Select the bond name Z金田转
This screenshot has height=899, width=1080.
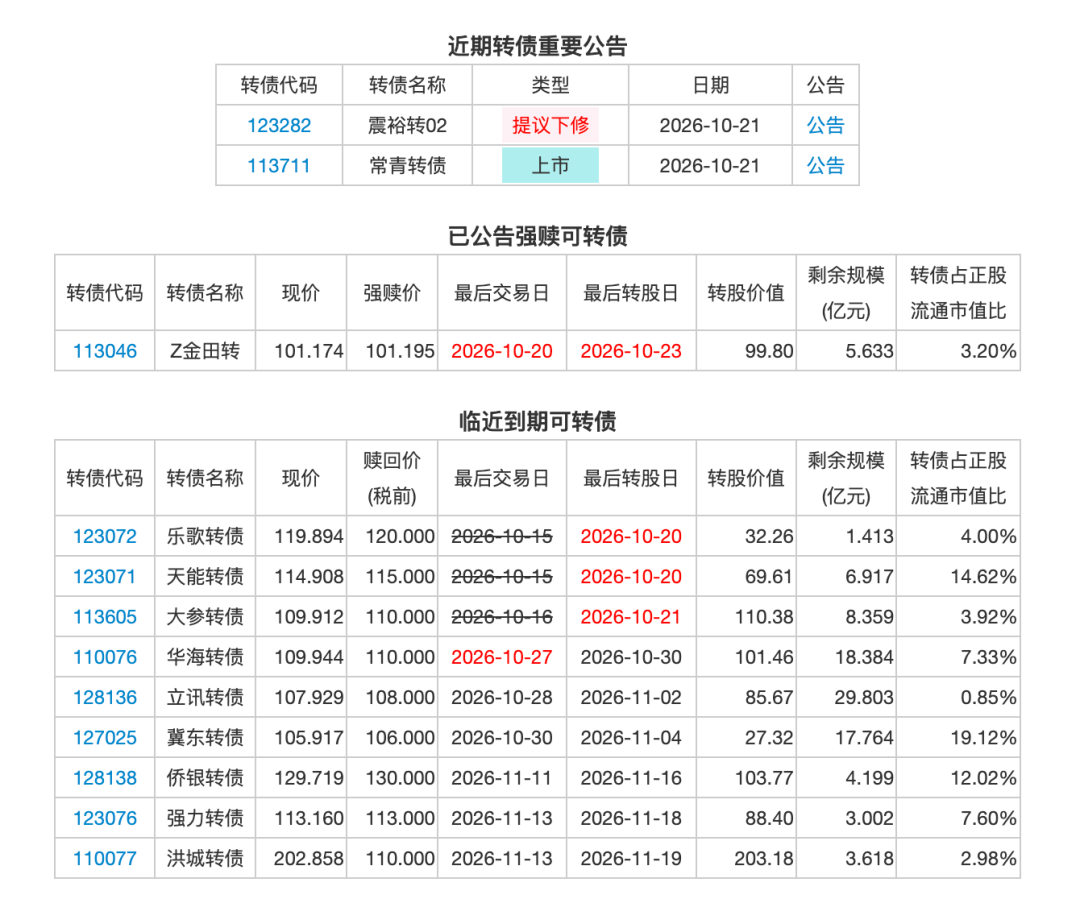[205, 351]
